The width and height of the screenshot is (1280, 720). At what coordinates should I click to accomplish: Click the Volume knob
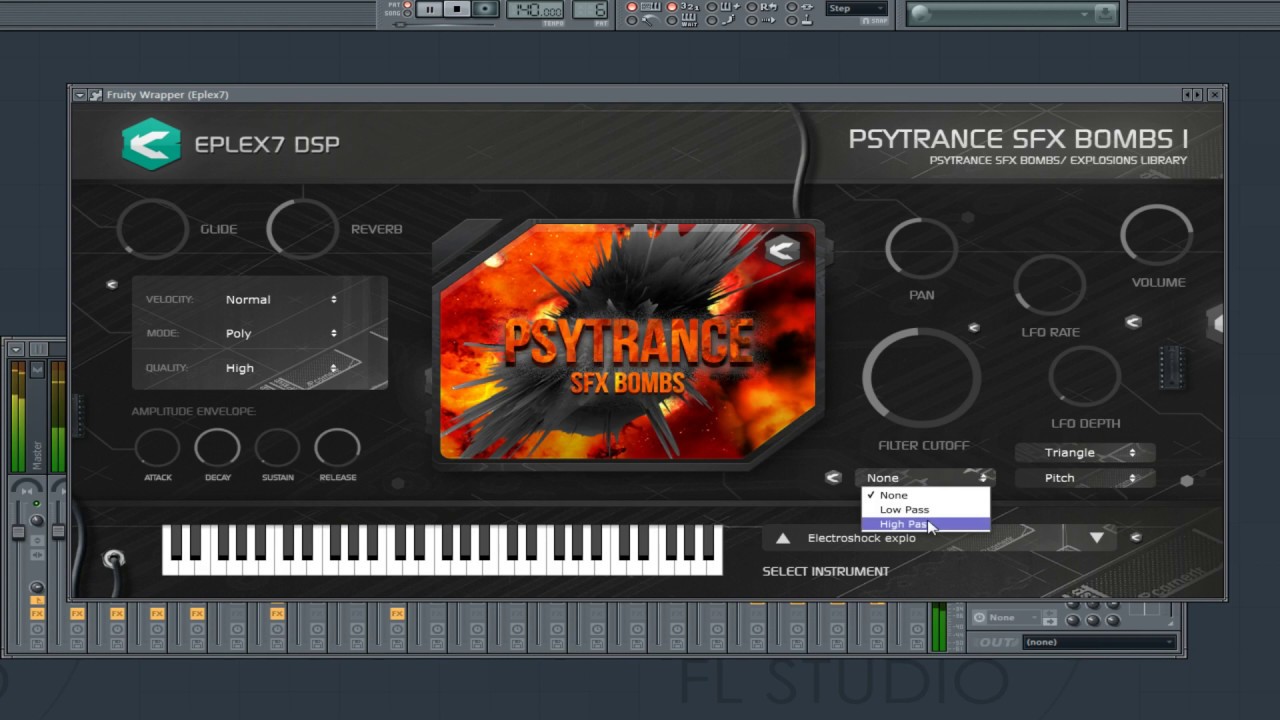pyautogui.click(x=1157, y=236)
